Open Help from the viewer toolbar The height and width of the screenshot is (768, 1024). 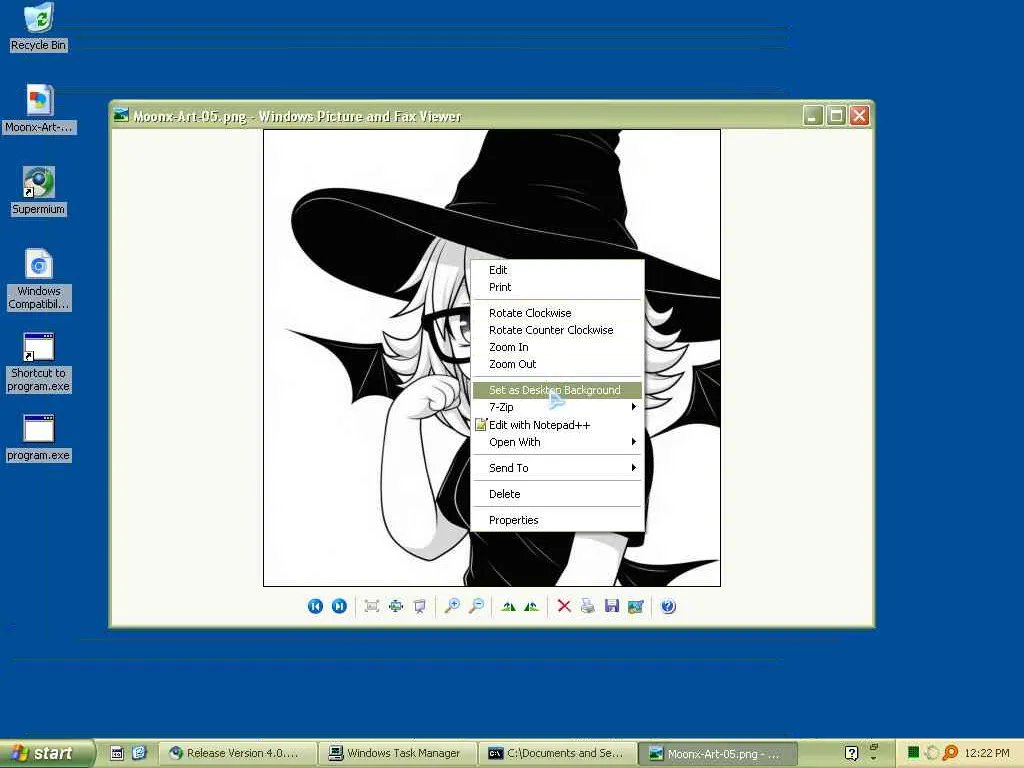click(x=668, y=607)
